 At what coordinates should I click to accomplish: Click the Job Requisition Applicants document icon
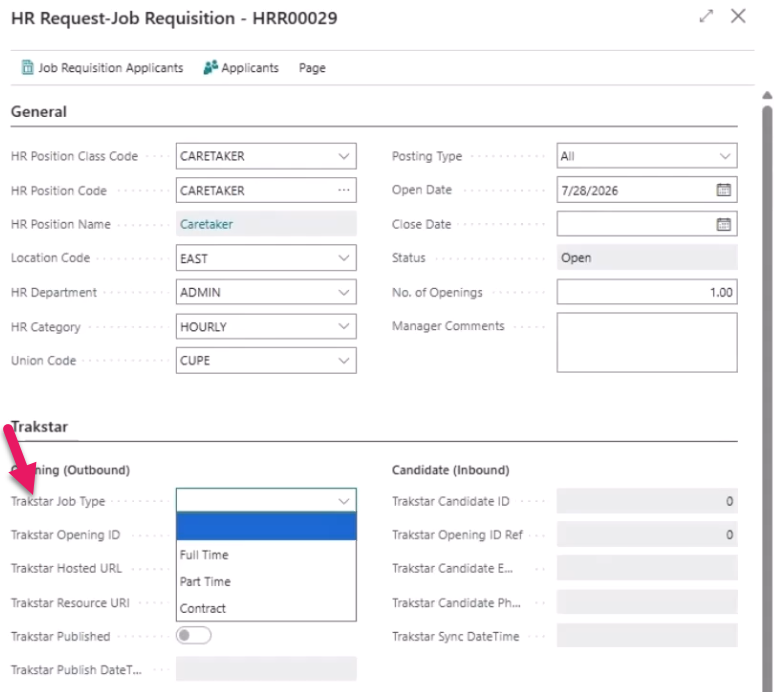(x=28, y=67)
